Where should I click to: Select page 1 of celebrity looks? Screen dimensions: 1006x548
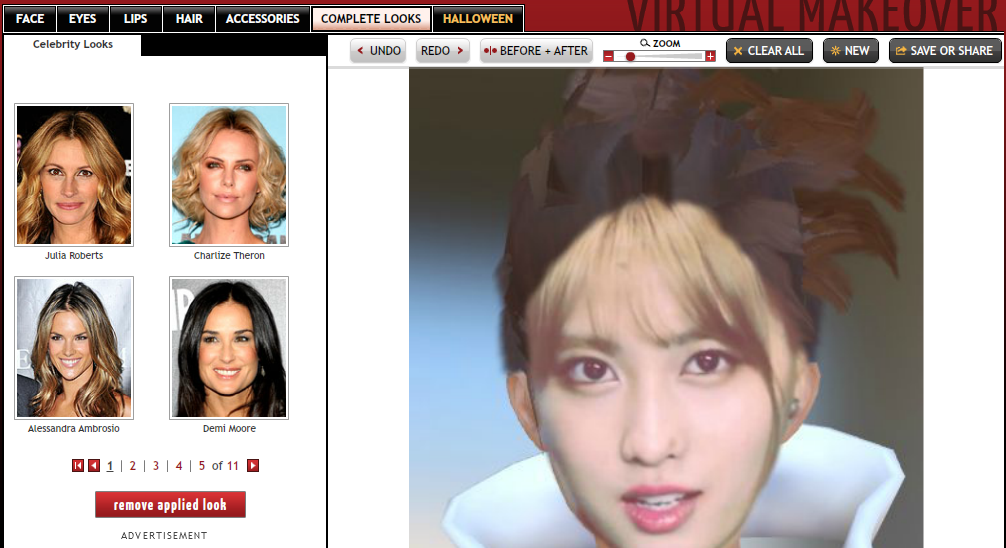coord(110,466)
